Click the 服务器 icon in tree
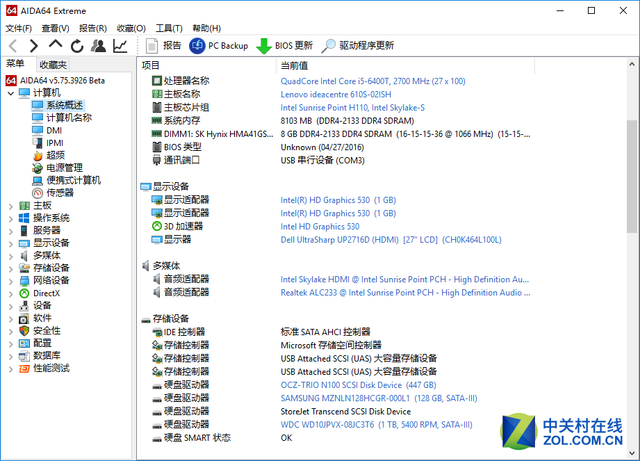The height and width of the screenshot is (461, 640). [x=24, y=231]
